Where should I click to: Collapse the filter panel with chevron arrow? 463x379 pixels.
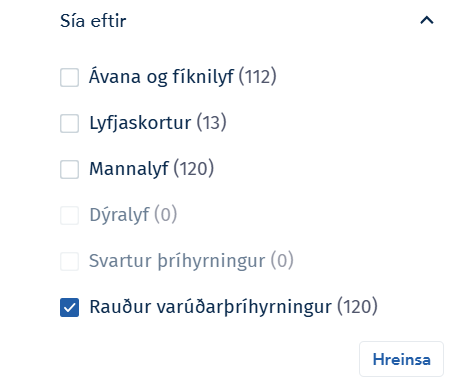click(427, 20)
